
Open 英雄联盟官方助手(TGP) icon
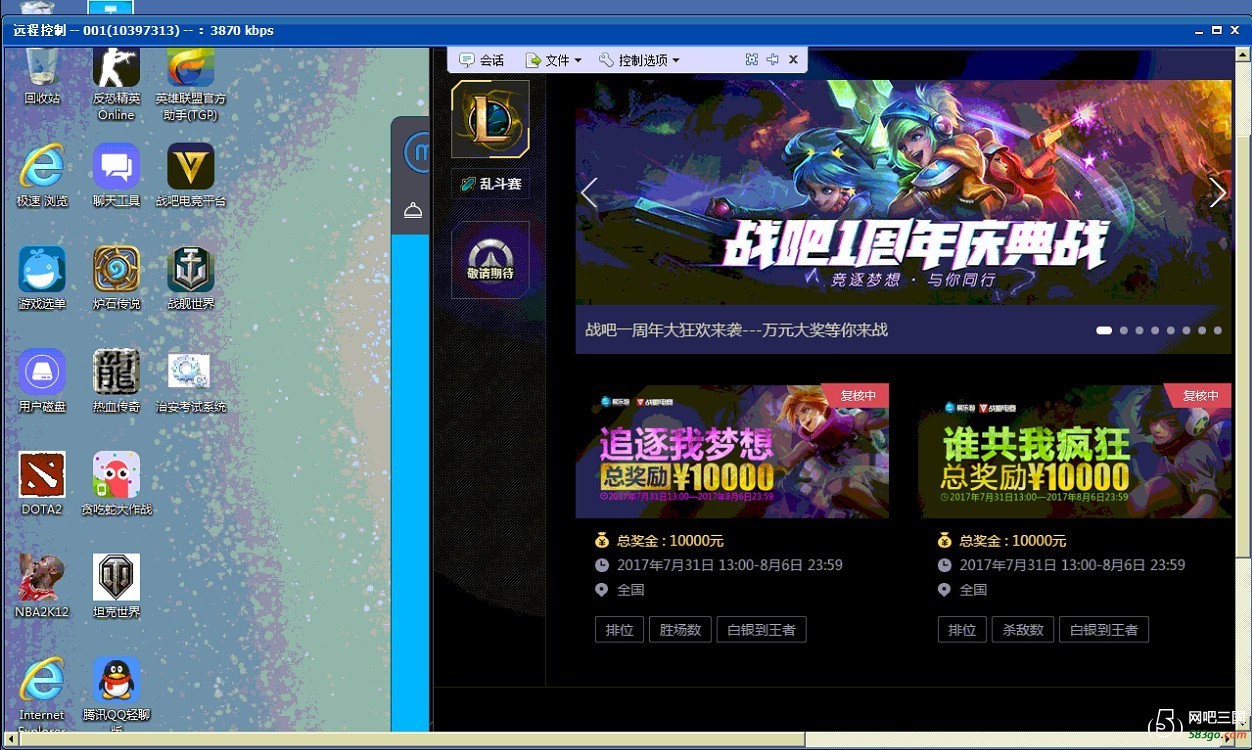pyautogui.click(x=191, y=82)
